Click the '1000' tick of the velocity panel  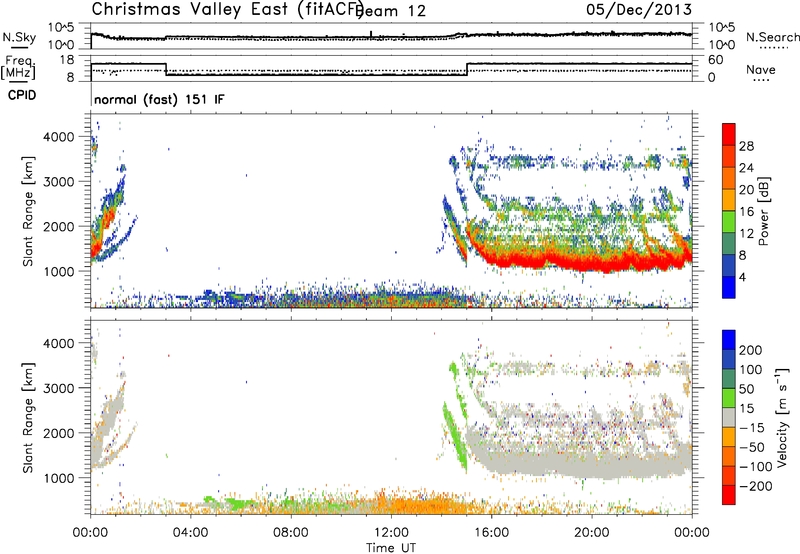59,478
